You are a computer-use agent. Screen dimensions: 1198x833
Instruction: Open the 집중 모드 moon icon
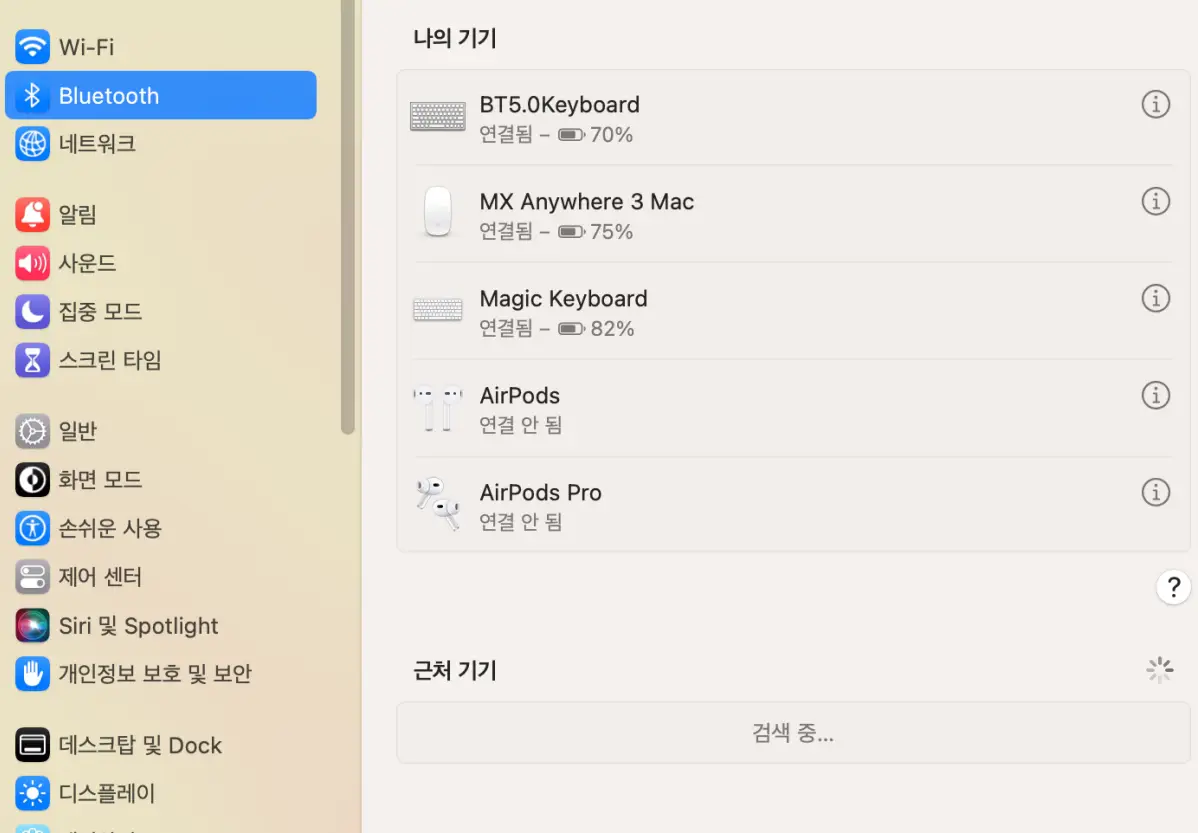pyautogui.click(x=32, y=312)
